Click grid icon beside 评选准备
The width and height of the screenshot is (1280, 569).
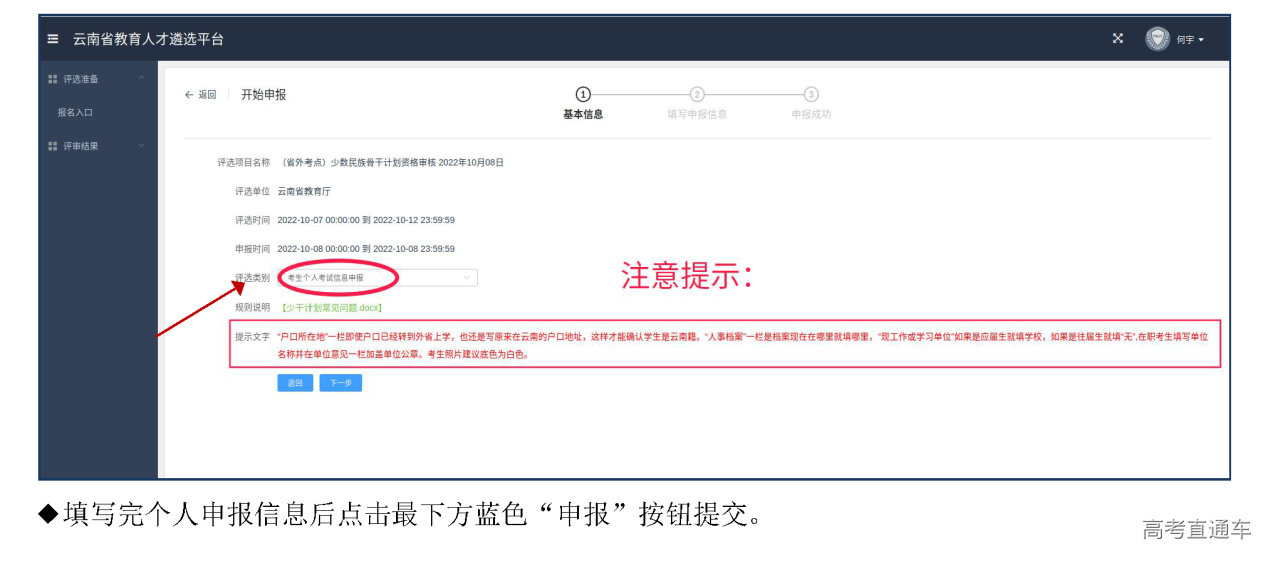pos(53,79)
